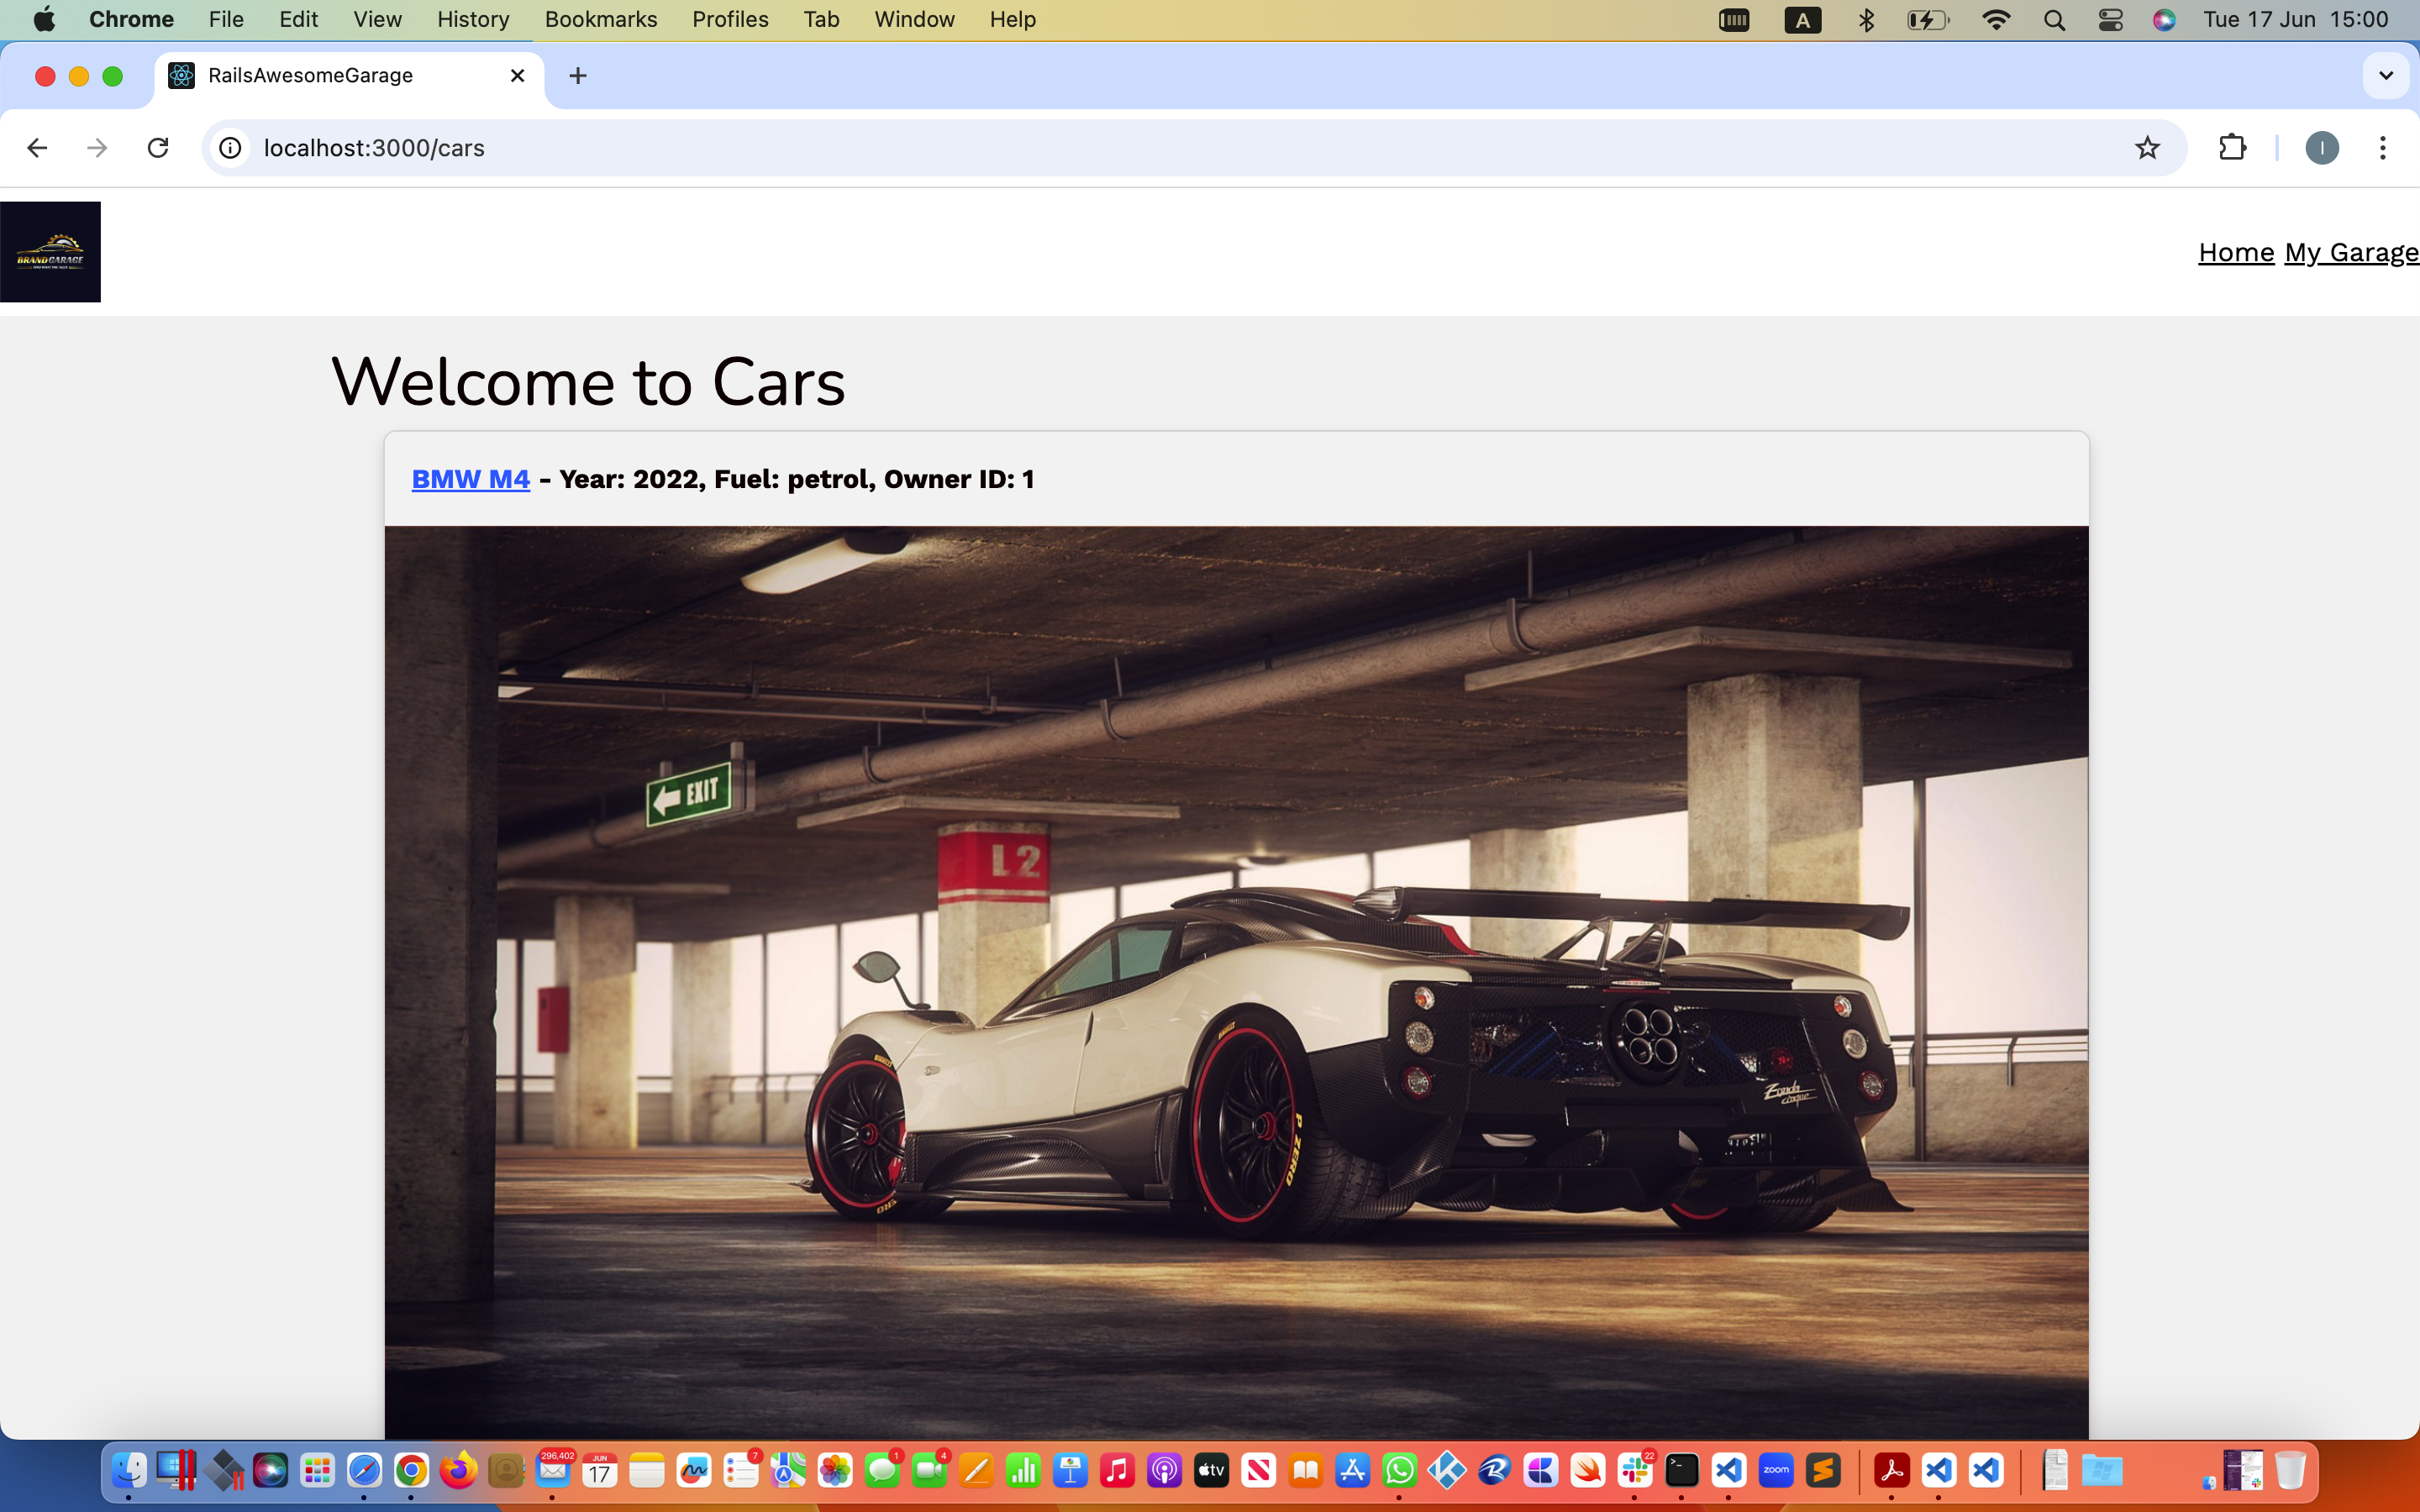Select the RailsAwesomeGarage tab
Screen dimensions: 2420x1512
click(349, 76)
